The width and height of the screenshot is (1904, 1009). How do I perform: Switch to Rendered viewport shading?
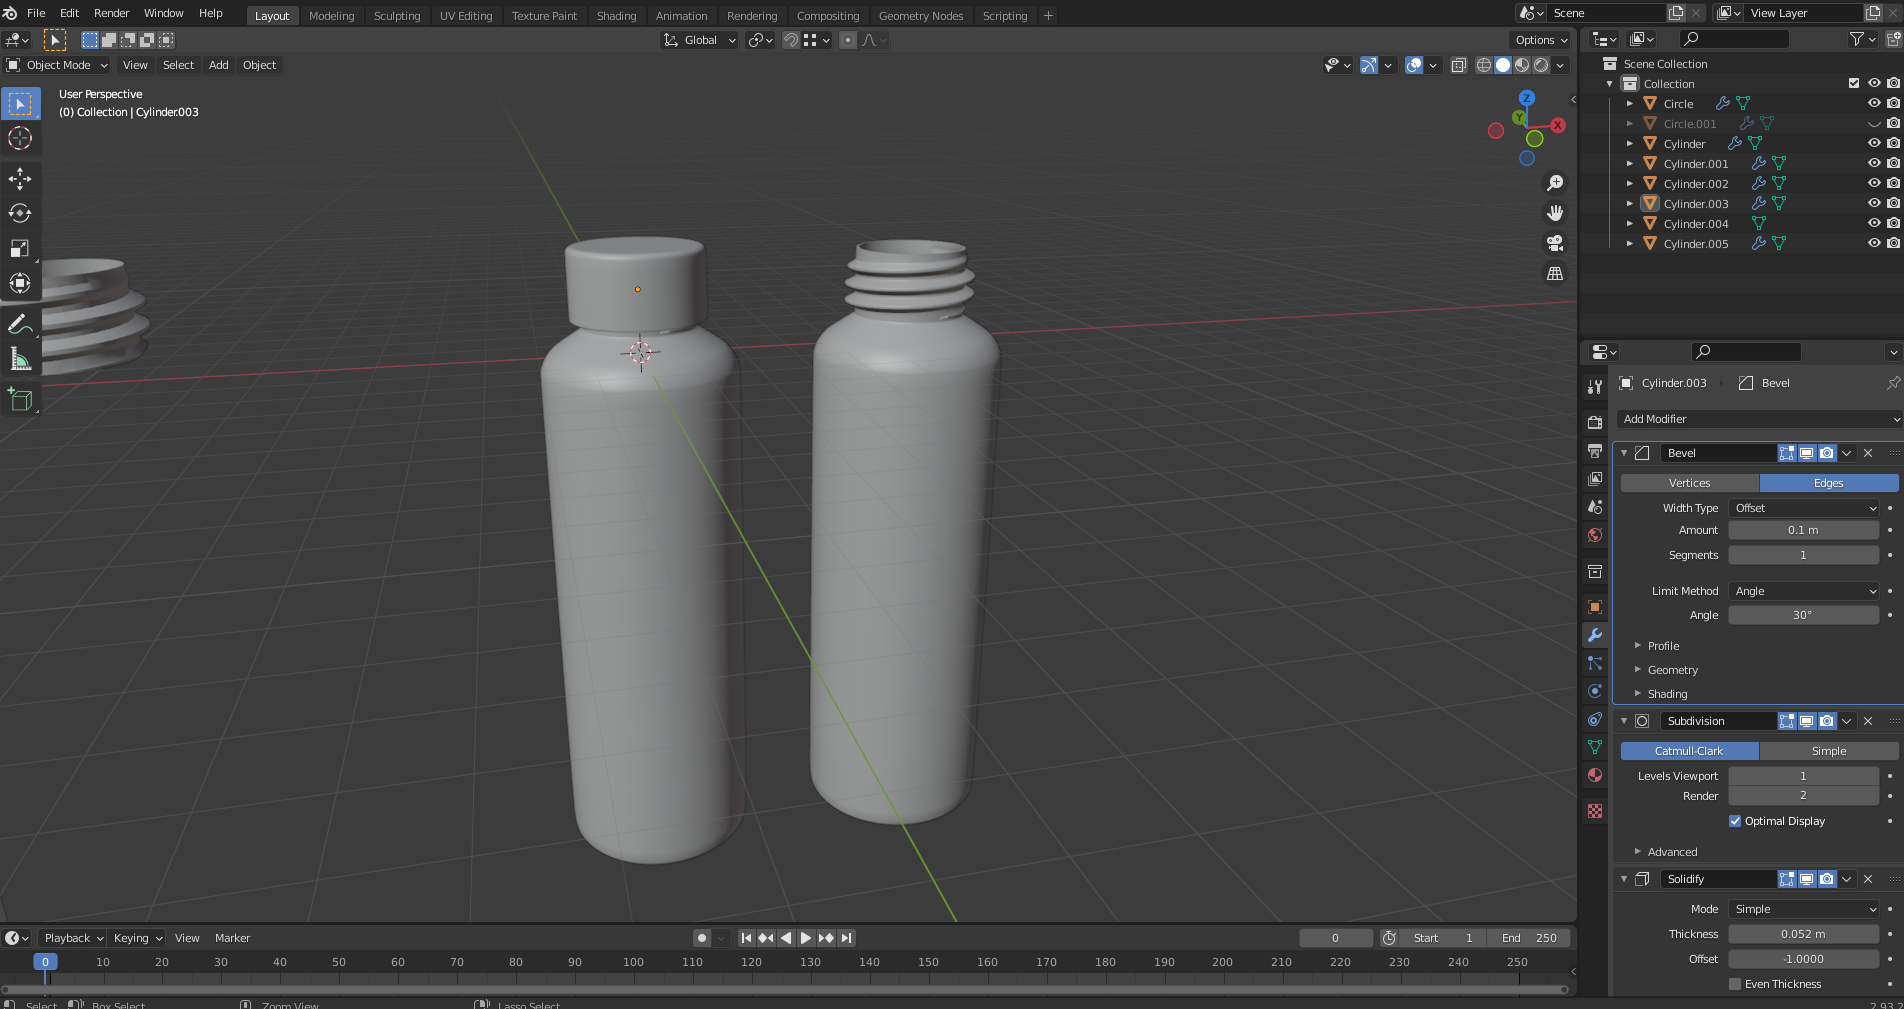1541,65
